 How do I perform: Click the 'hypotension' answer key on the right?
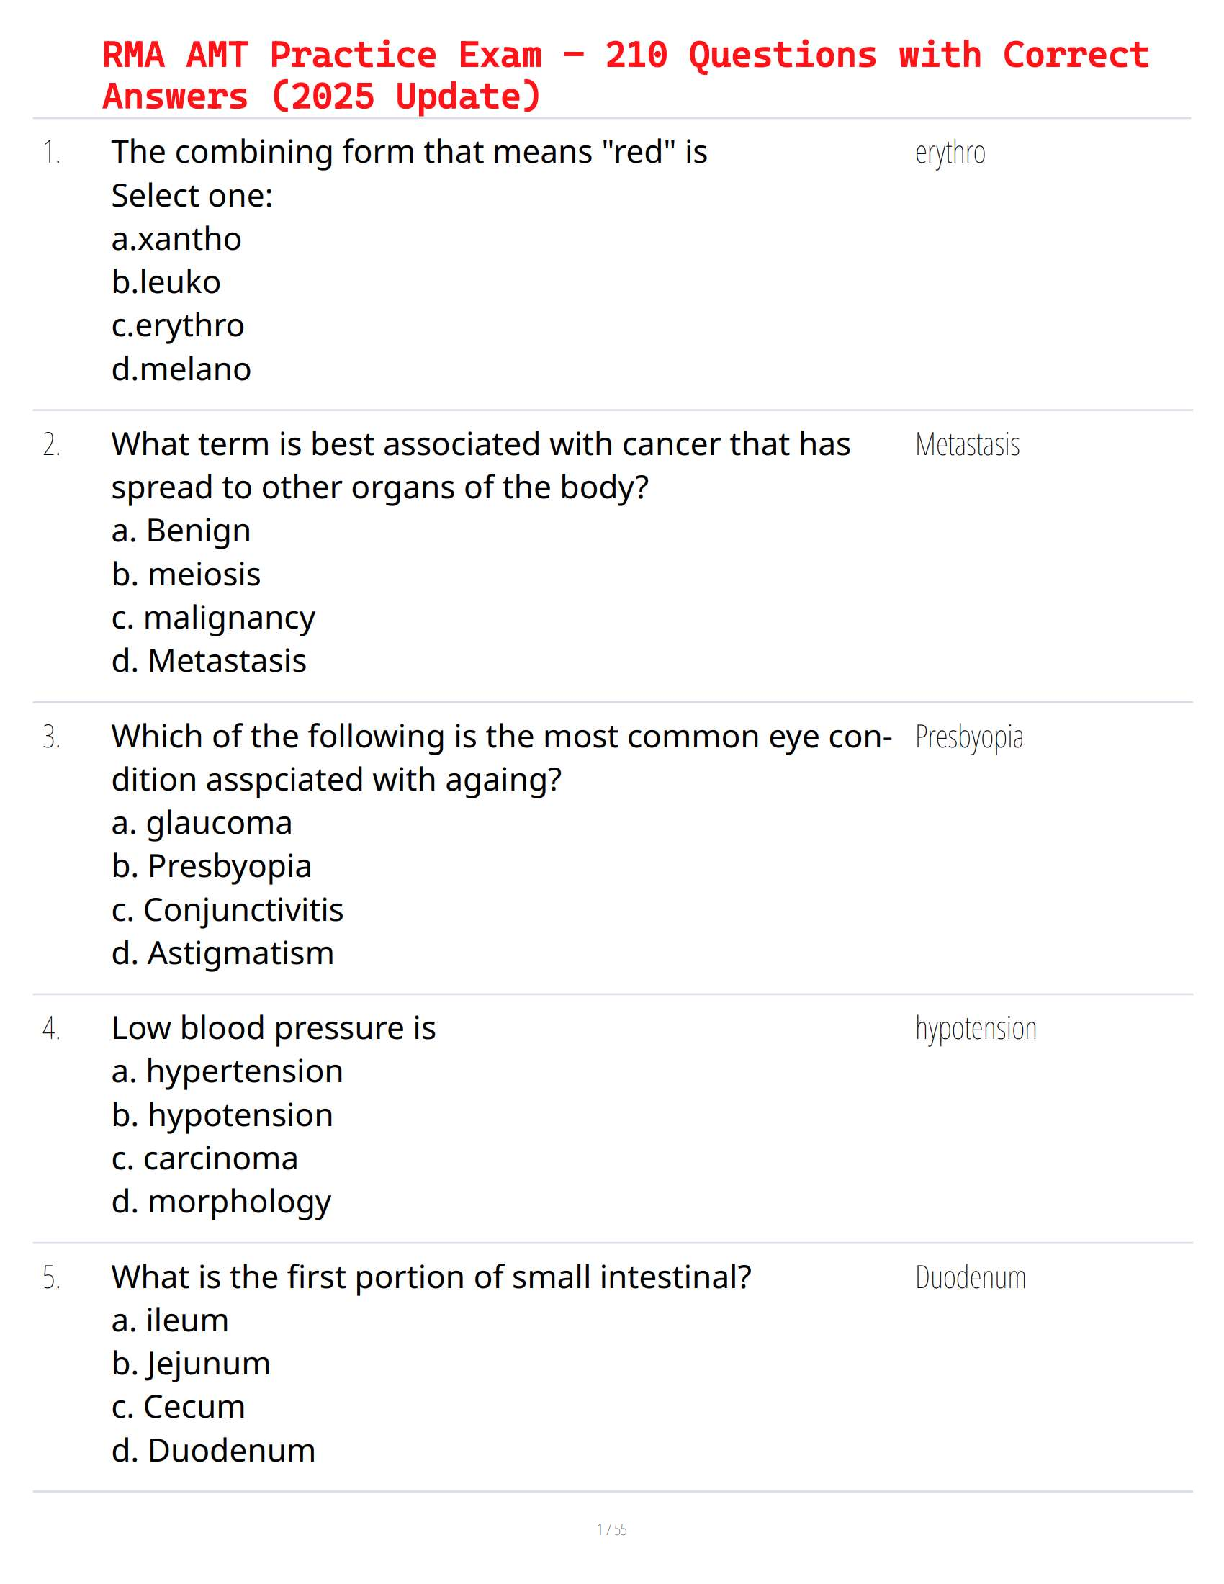click(x=975, y=1029)
